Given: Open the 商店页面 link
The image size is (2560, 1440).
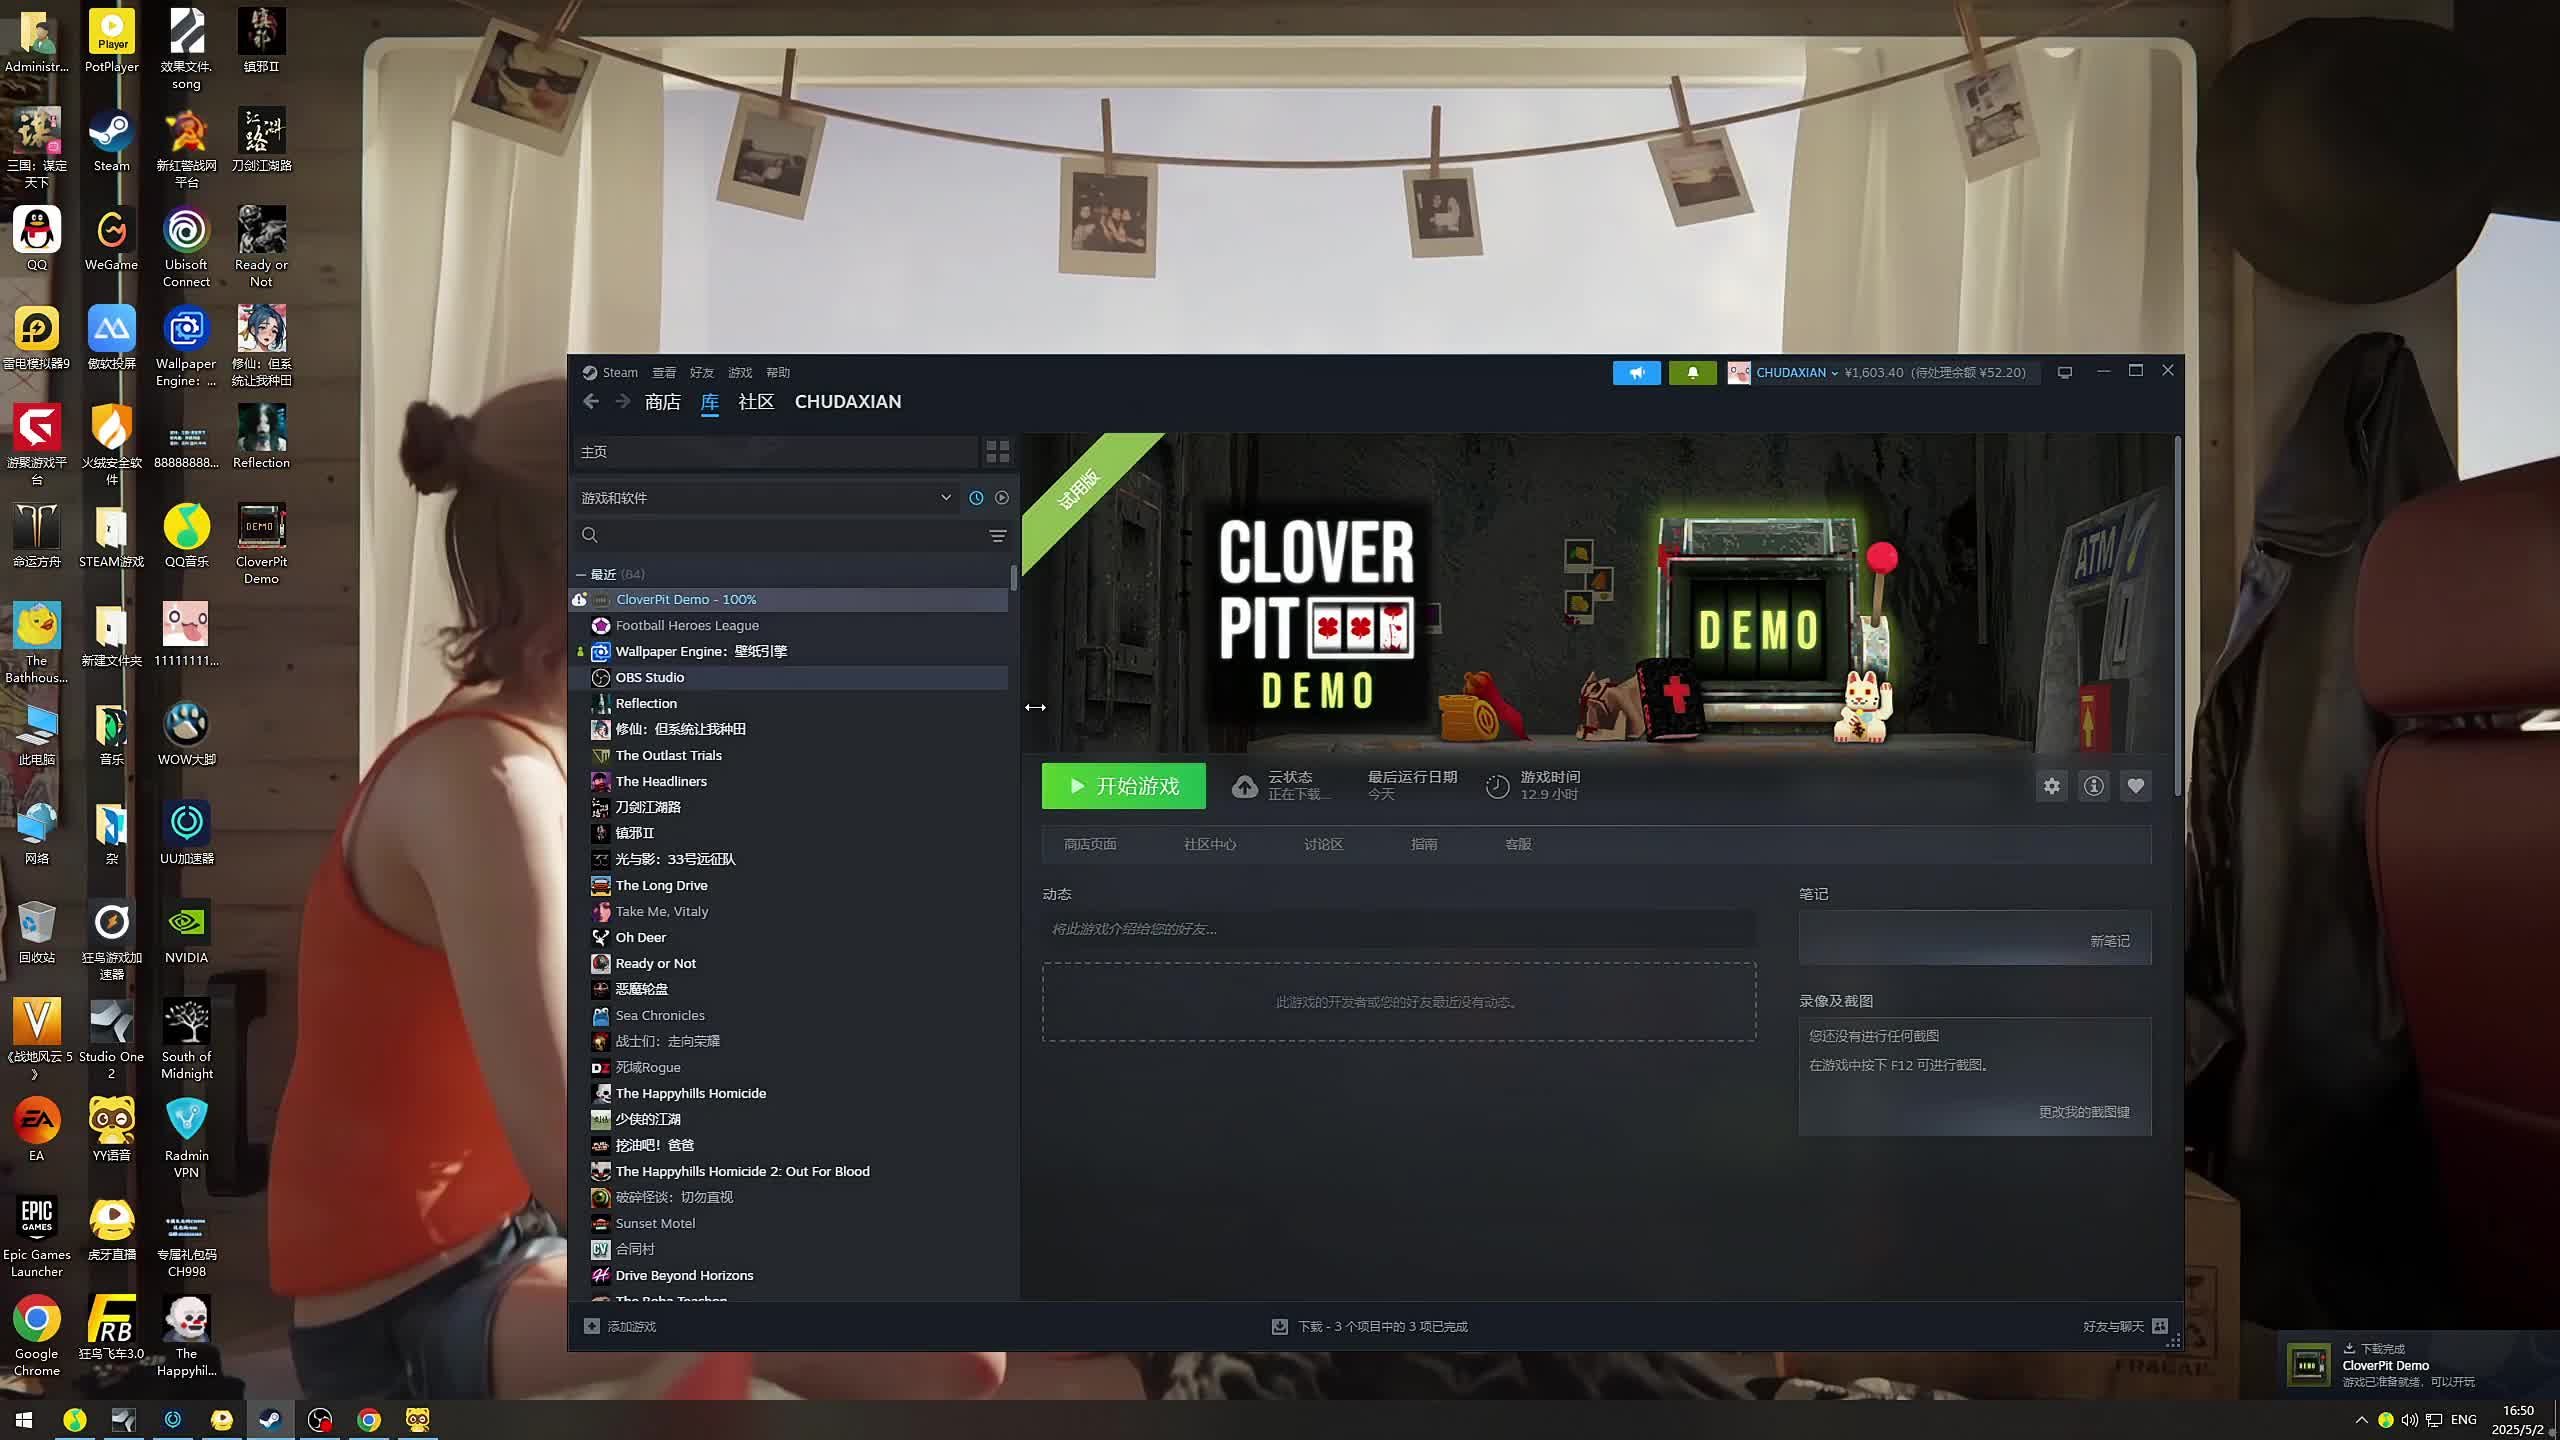Looking at the screenshot, I should pos(1090,844).
